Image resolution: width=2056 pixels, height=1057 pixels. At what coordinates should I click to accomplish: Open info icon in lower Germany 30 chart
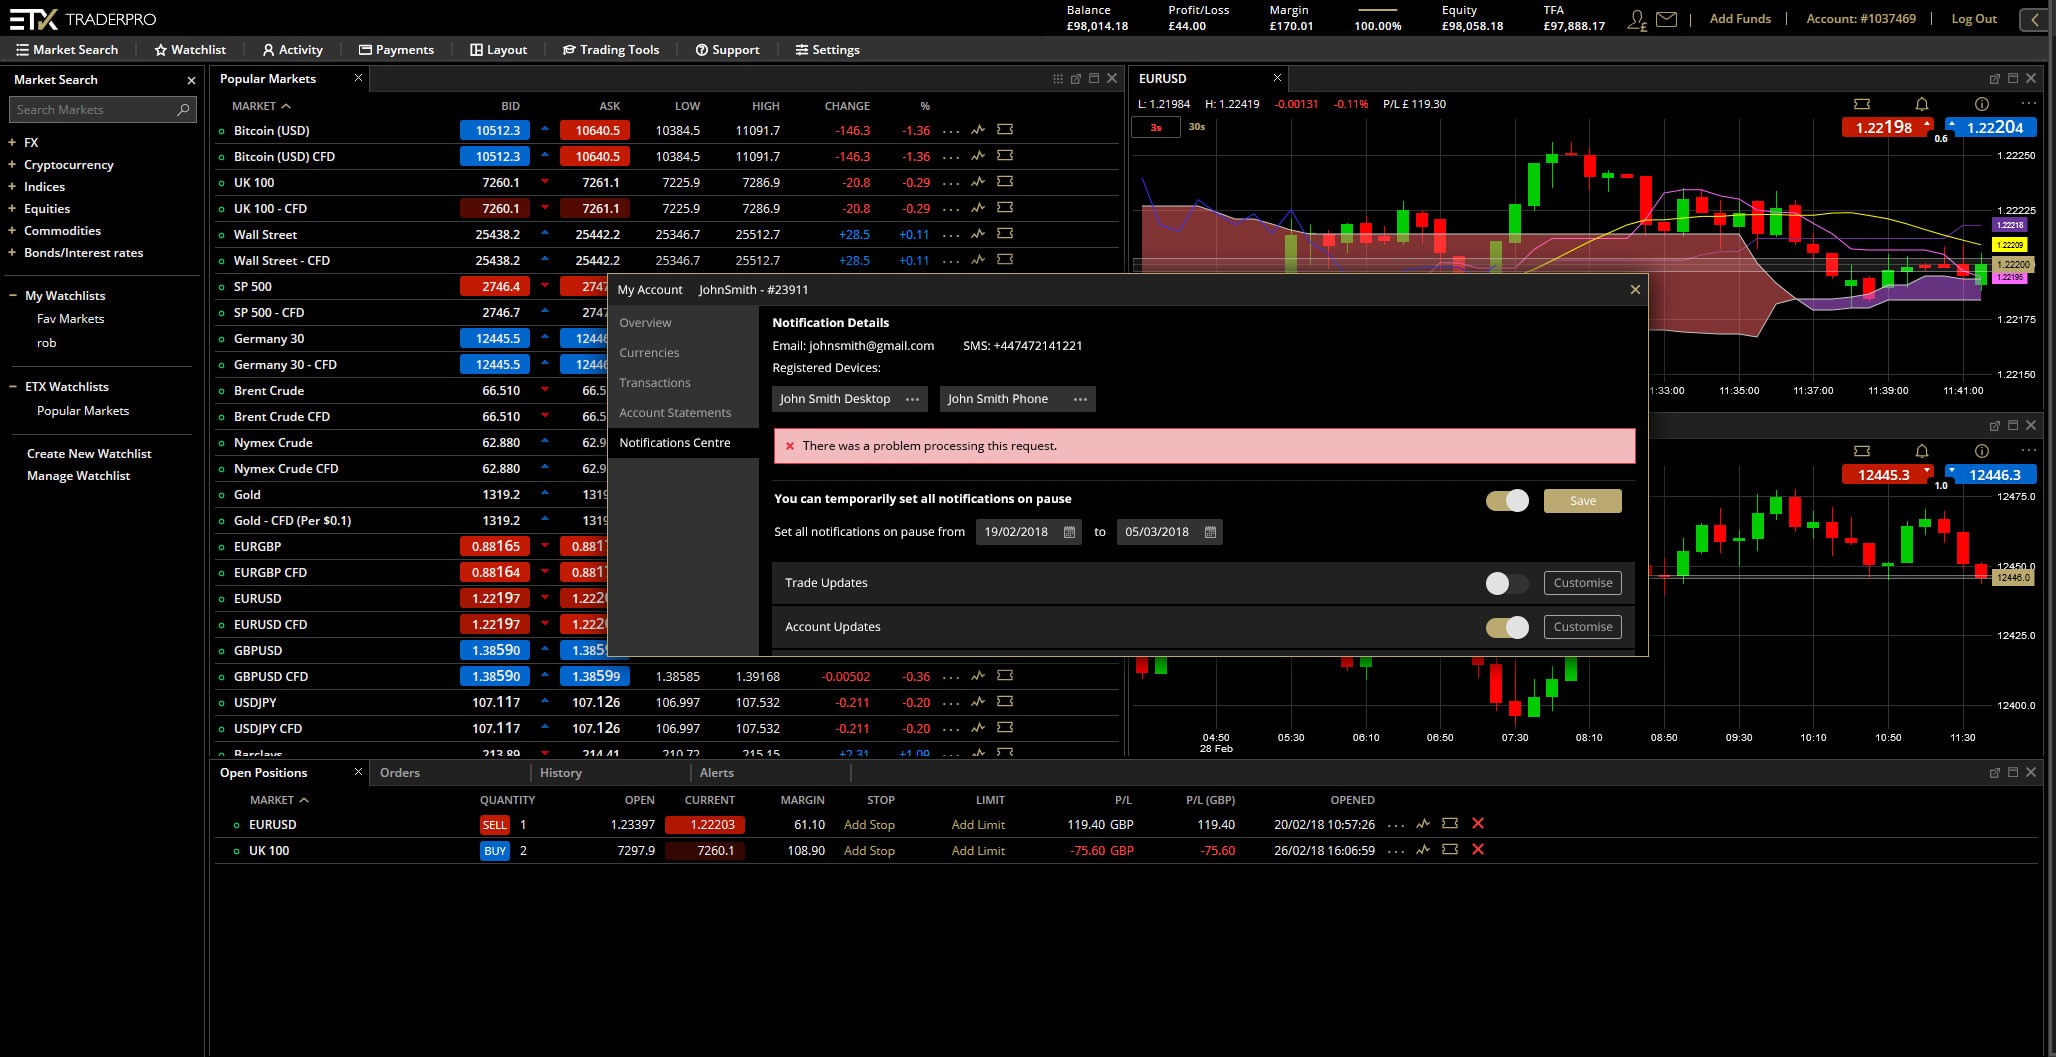(1982, 451)
